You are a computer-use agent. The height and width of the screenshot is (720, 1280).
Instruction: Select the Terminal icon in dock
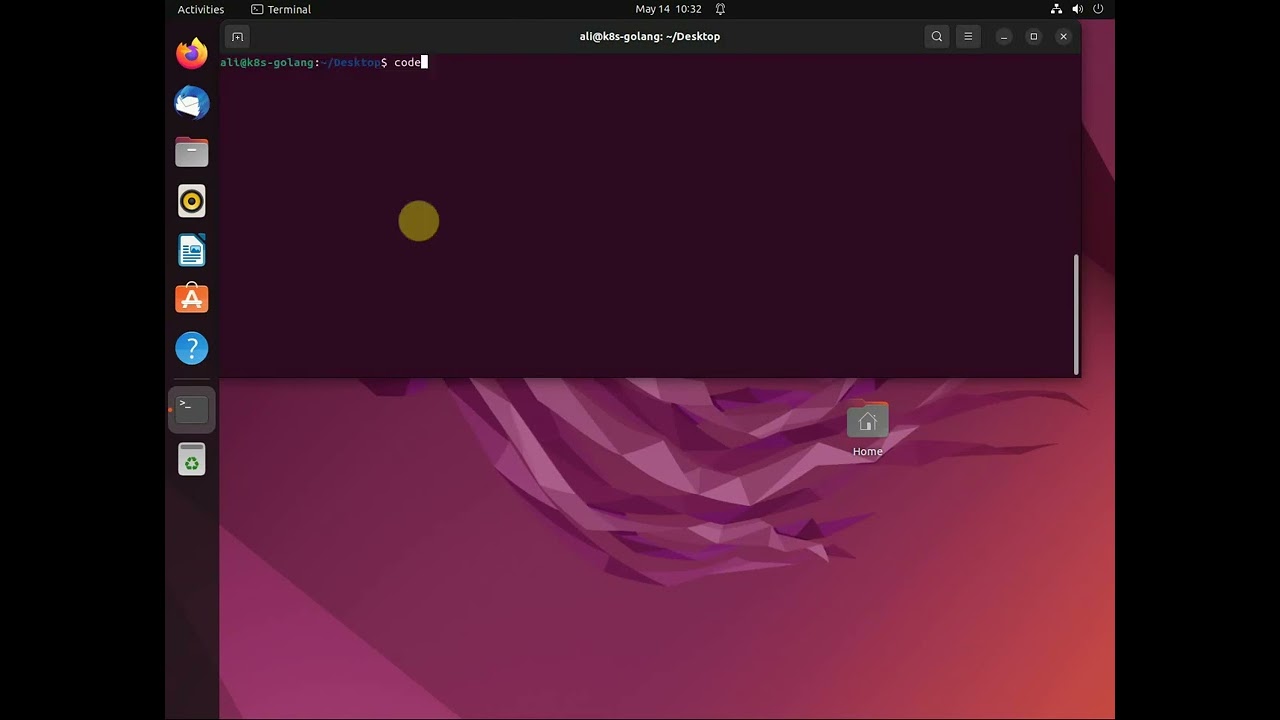pyautogui.click(x=191, y=409)
